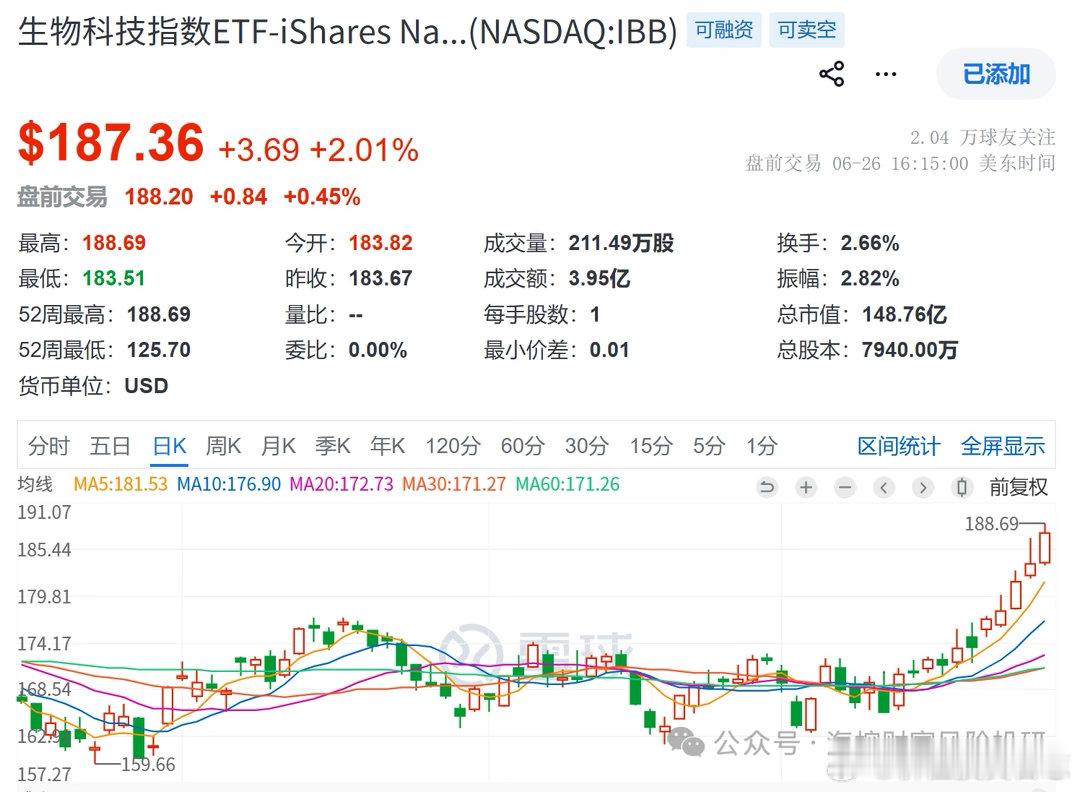Click the 今开 value 183.82
The width and height of the screenshot is (1080, 792).
pyautogui.click(x=380, y=242)
